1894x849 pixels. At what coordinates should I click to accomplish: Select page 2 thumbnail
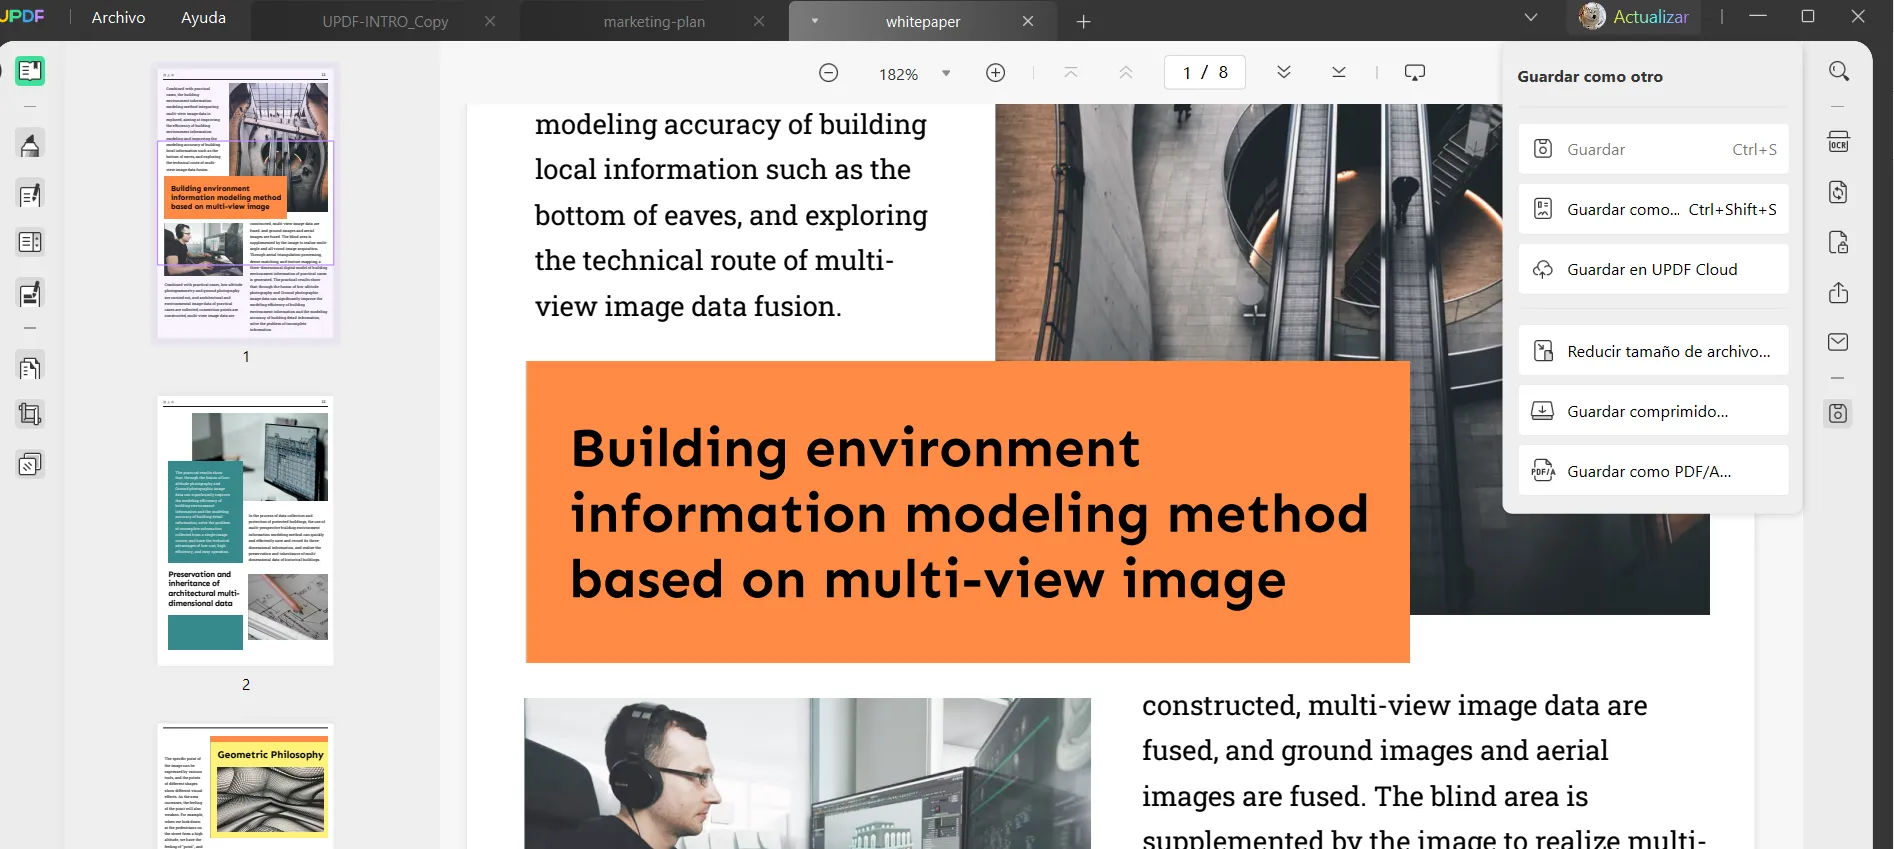(x=246, y=531)
